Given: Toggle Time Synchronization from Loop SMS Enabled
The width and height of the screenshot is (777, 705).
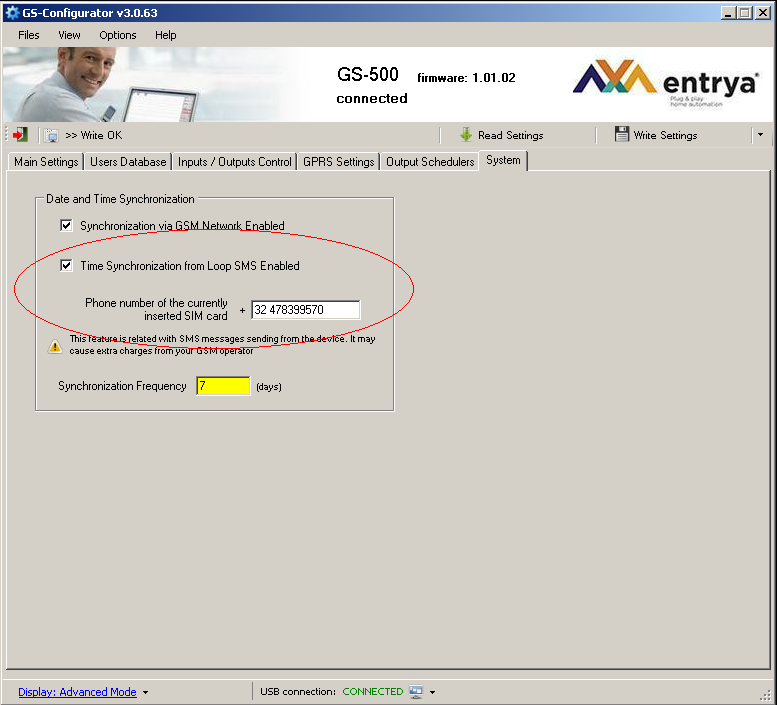Looking at the screenshot, I should pyautogui.click(x=66, y=266).
